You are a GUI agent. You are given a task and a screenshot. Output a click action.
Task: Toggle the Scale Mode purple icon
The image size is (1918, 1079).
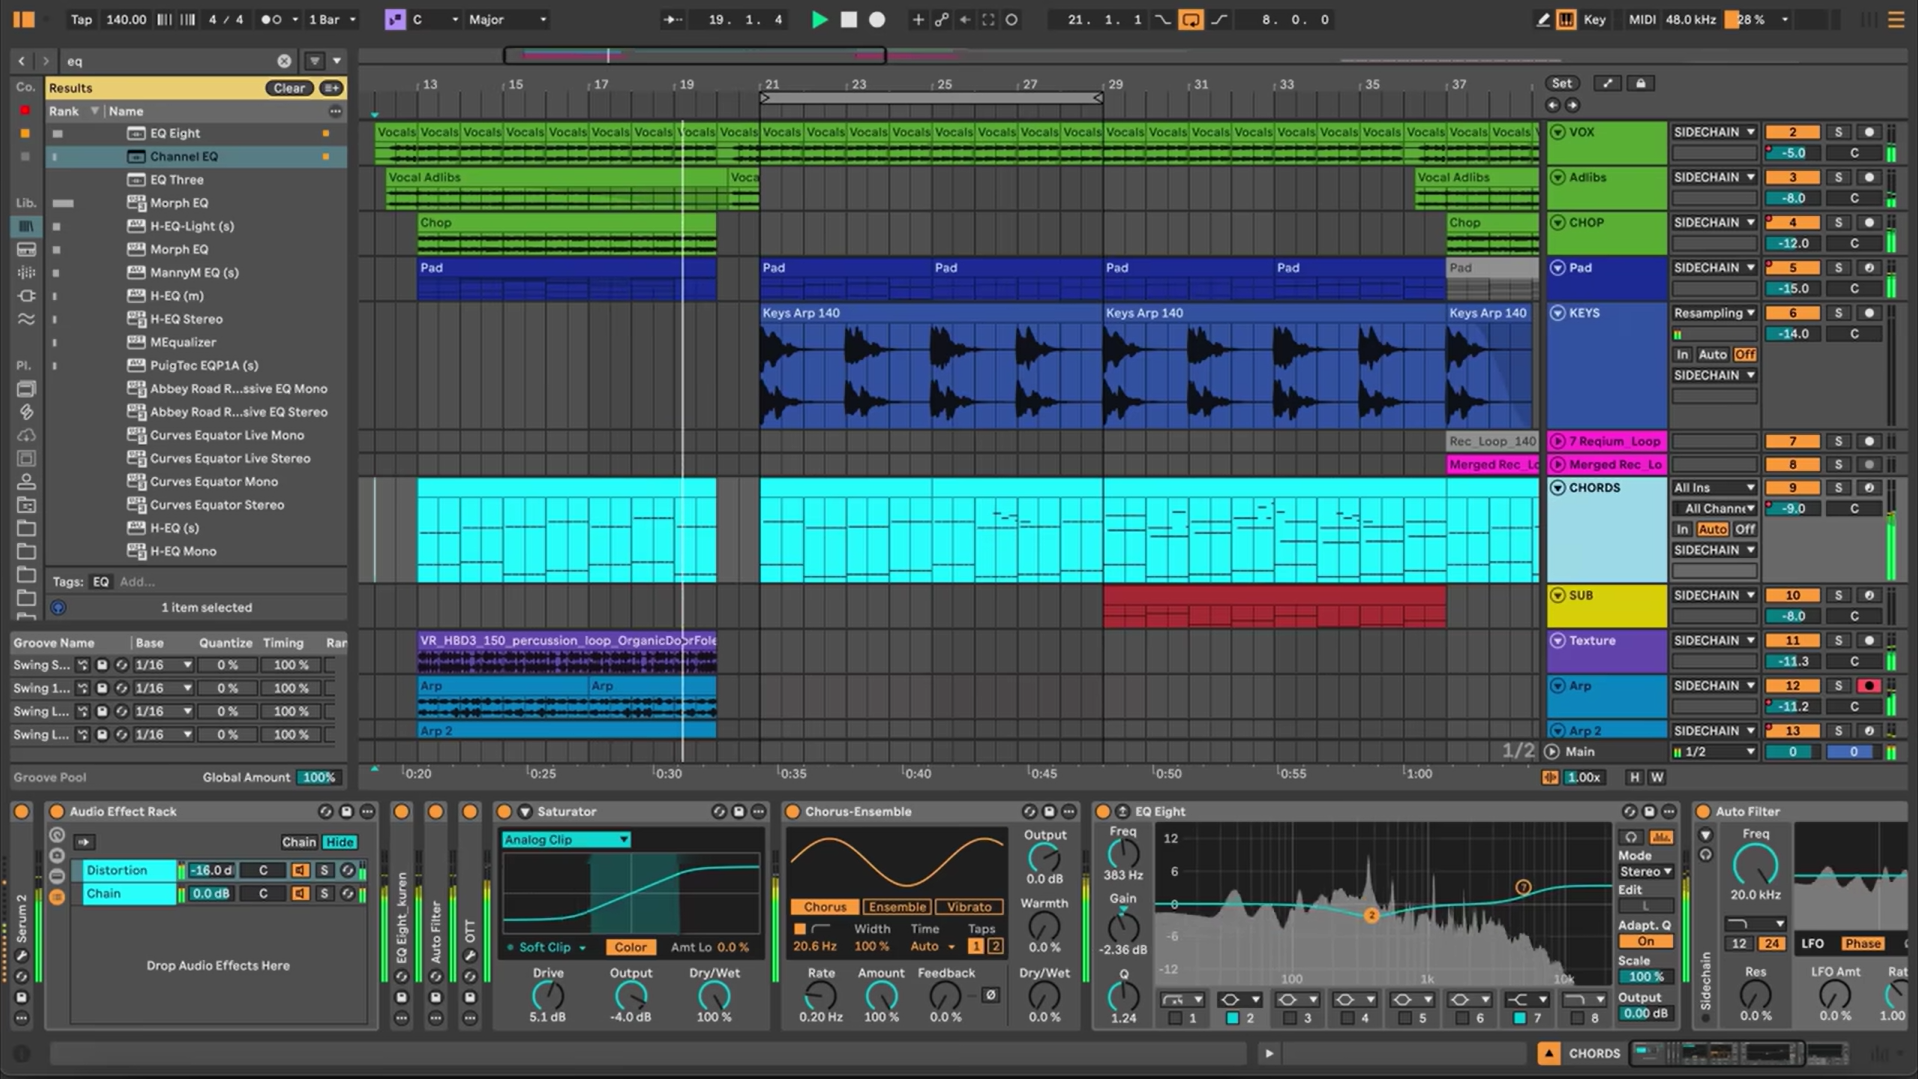[395, 19]
